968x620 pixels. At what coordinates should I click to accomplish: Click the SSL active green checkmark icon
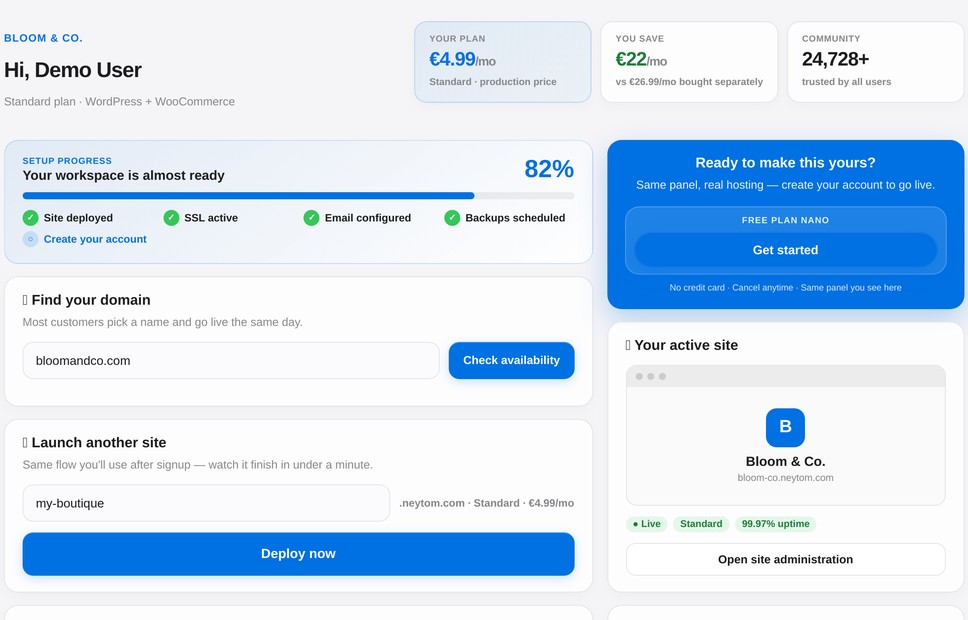point(171,217)
